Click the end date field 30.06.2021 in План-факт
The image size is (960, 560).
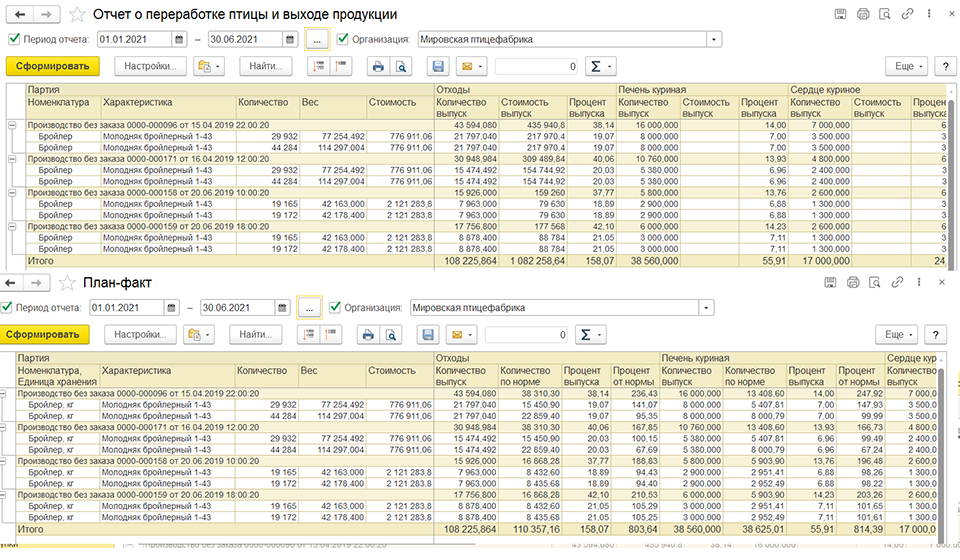[238, 308]
